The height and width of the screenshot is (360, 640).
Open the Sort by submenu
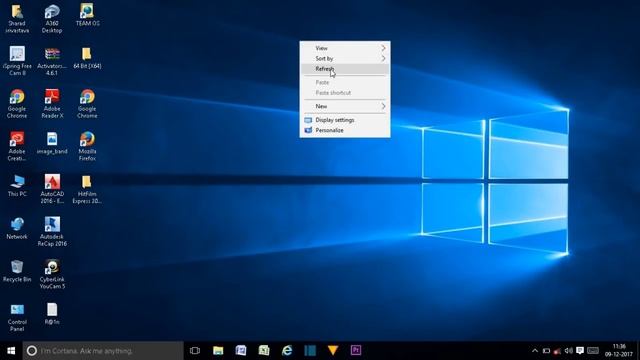(345, 59)
